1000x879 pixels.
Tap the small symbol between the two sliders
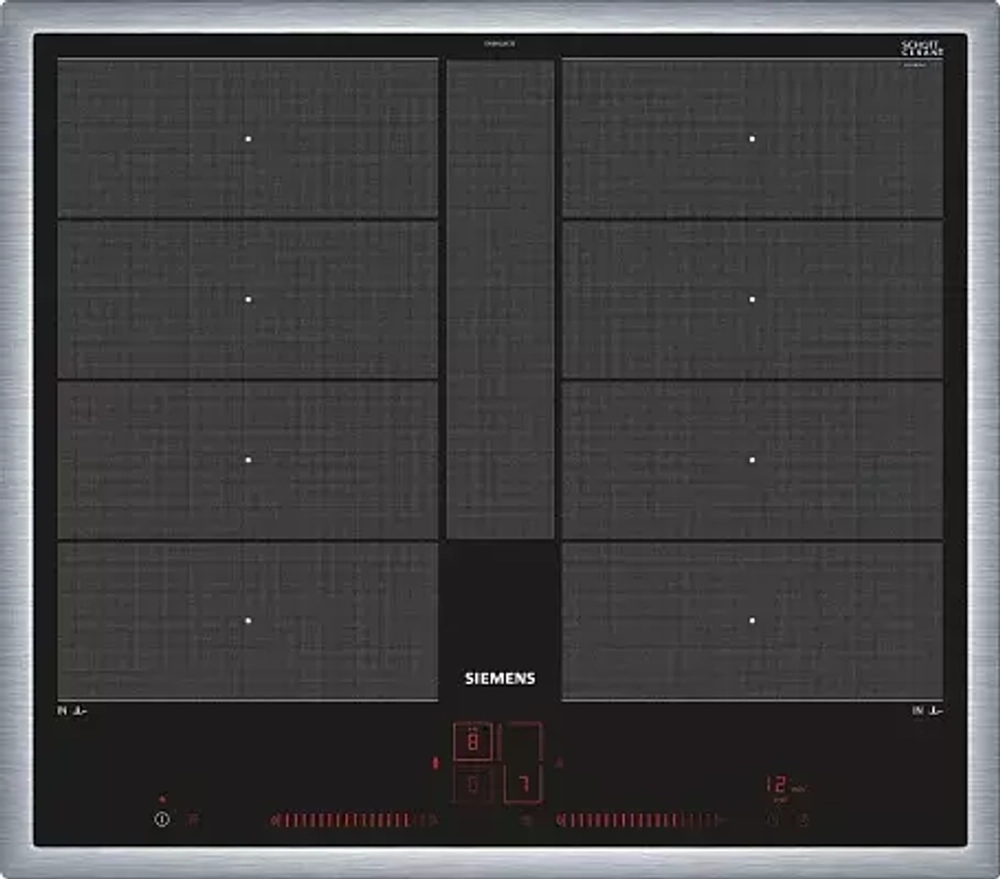[526, 820]
